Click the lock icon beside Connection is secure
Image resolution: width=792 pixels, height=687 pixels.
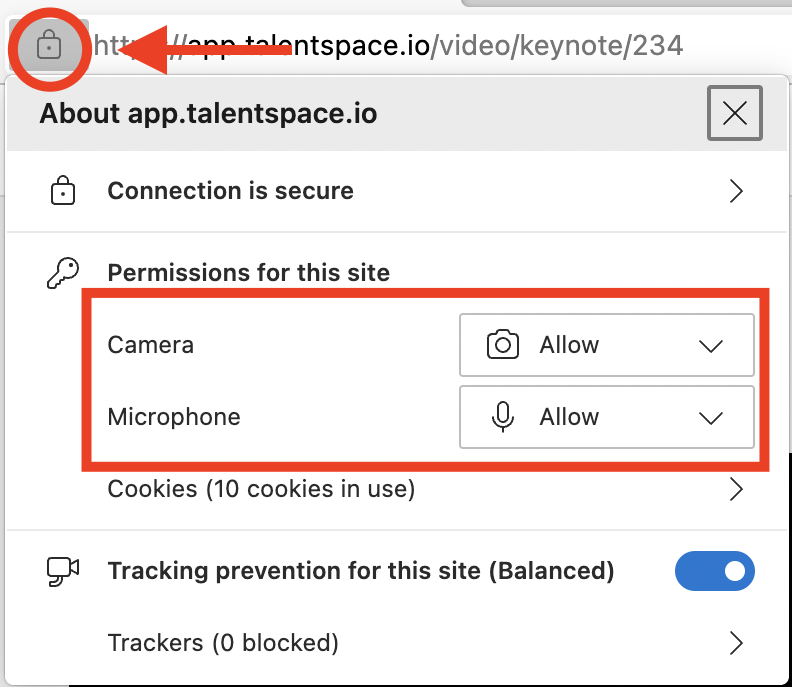click(x=63, y=191)
